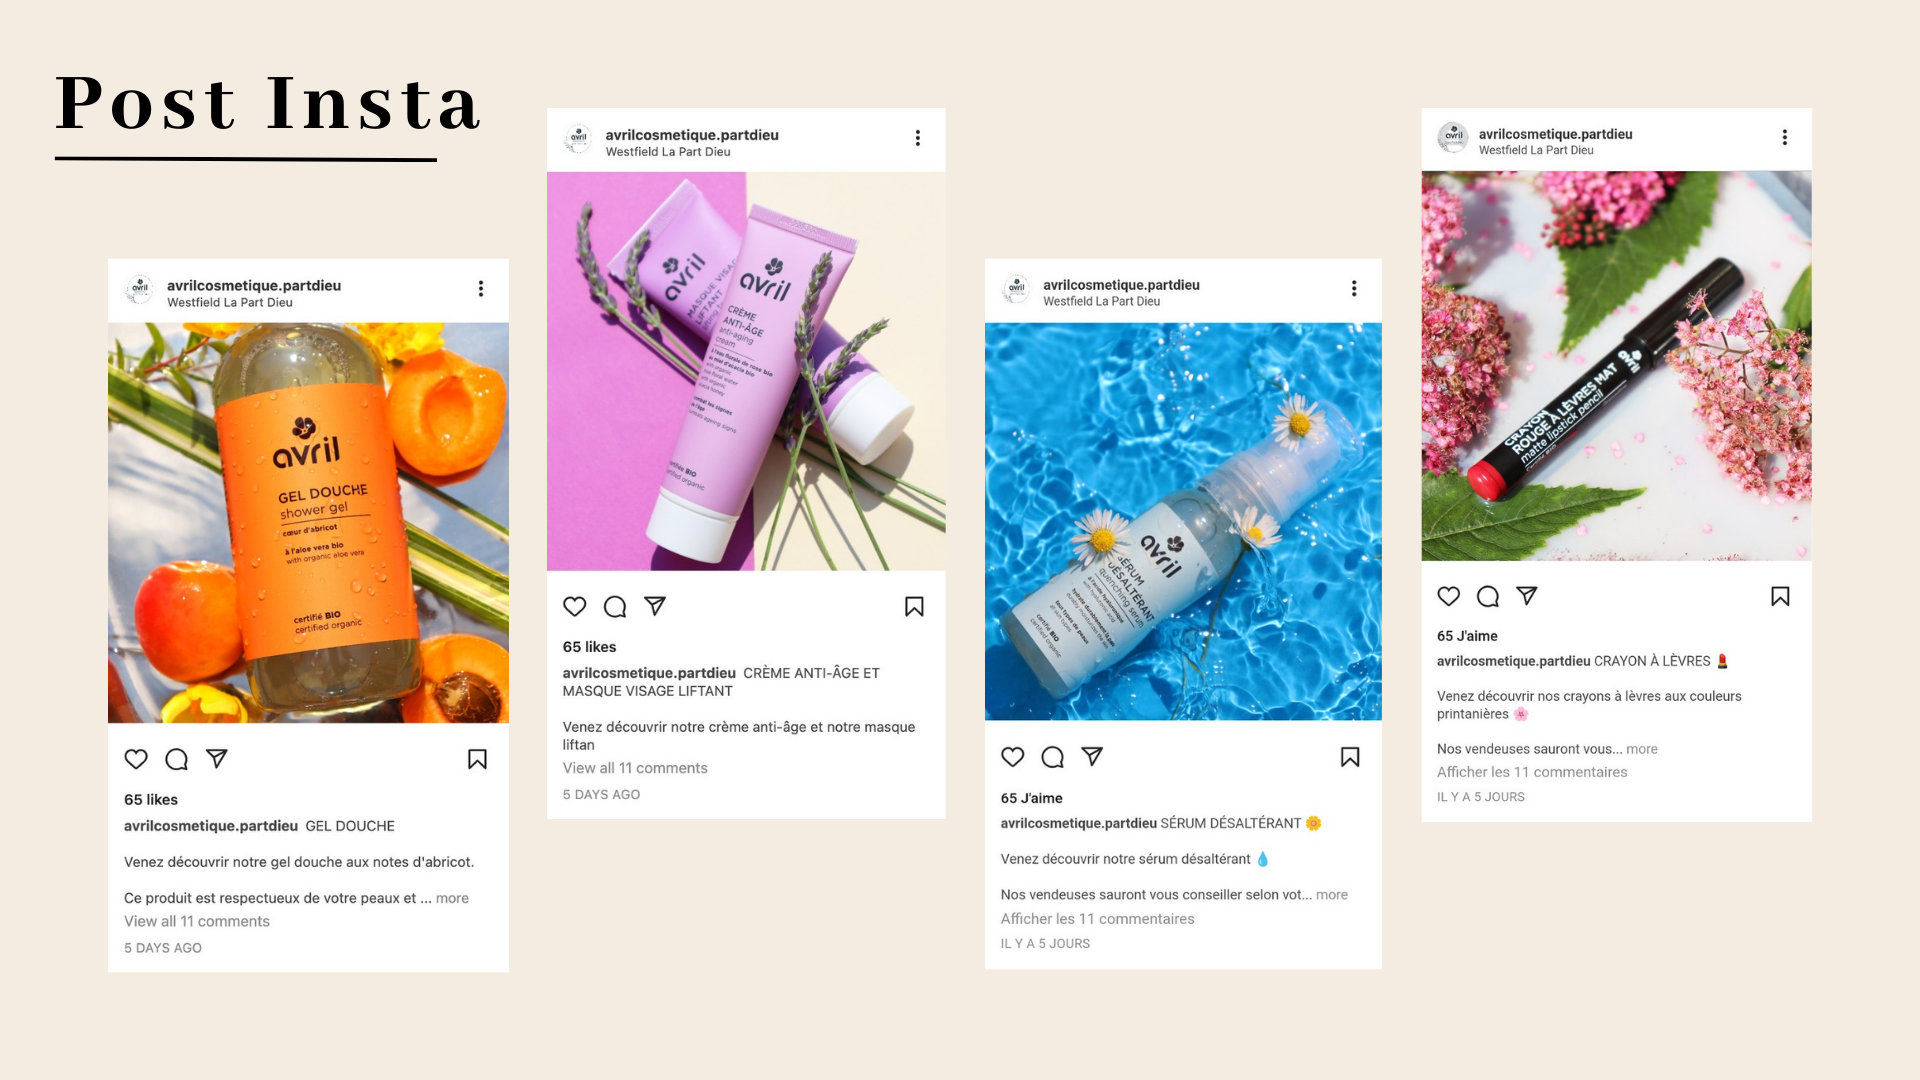Bookmark the SÉRUM DÉSALTÉRANT post
1920x1080 pixels.
[1350, 757]
